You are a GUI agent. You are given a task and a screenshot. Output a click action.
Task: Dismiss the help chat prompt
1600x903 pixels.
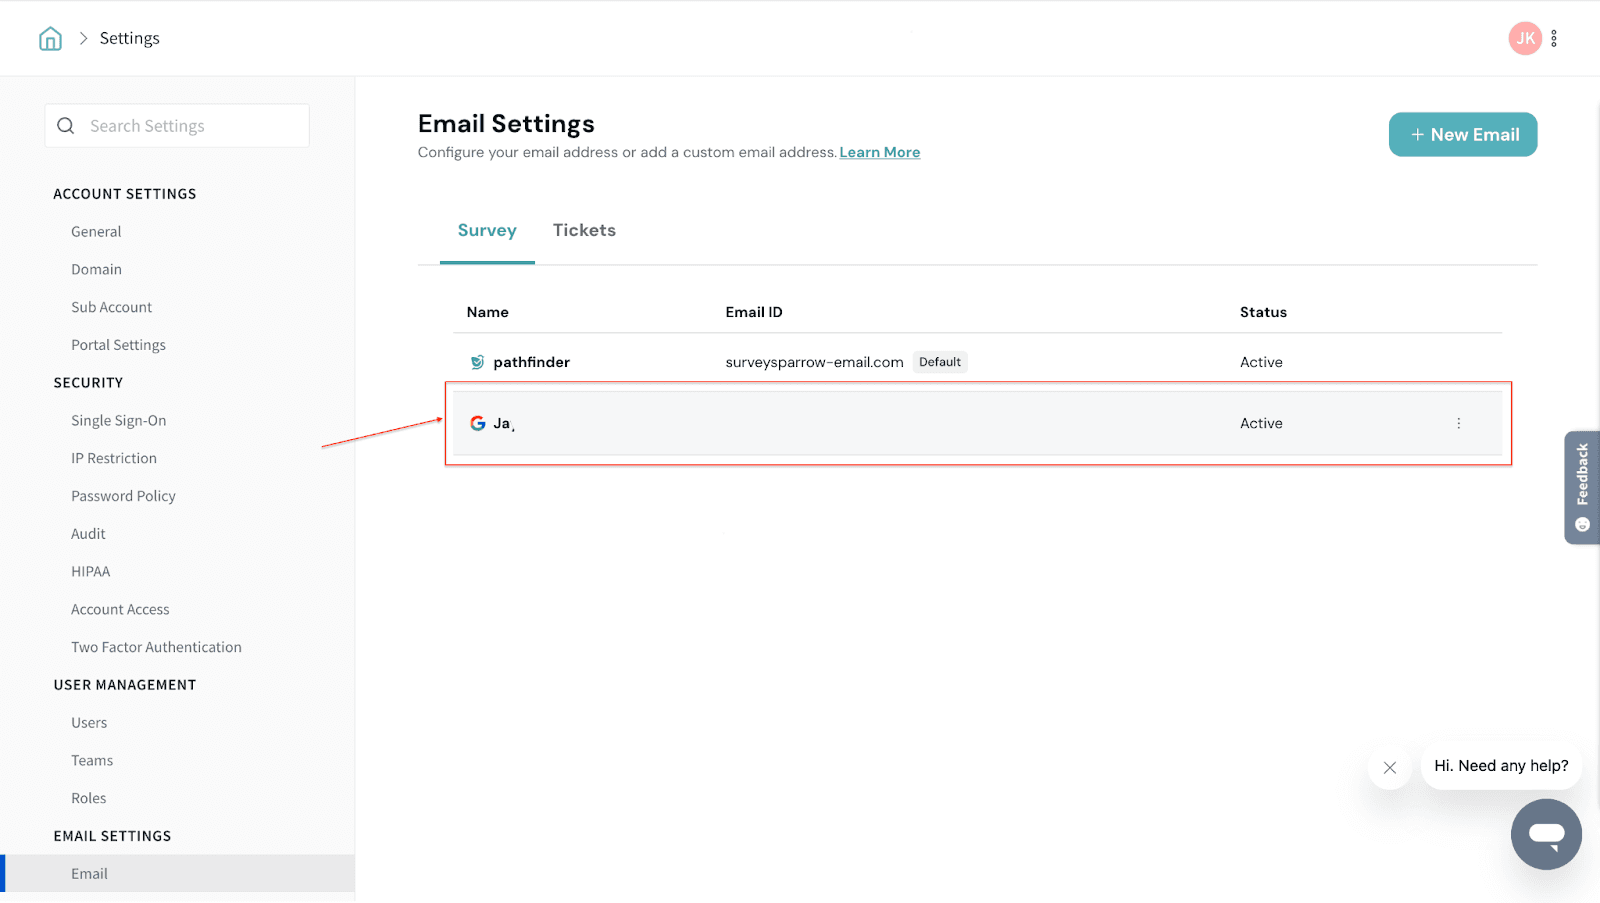pos(1389,768)
